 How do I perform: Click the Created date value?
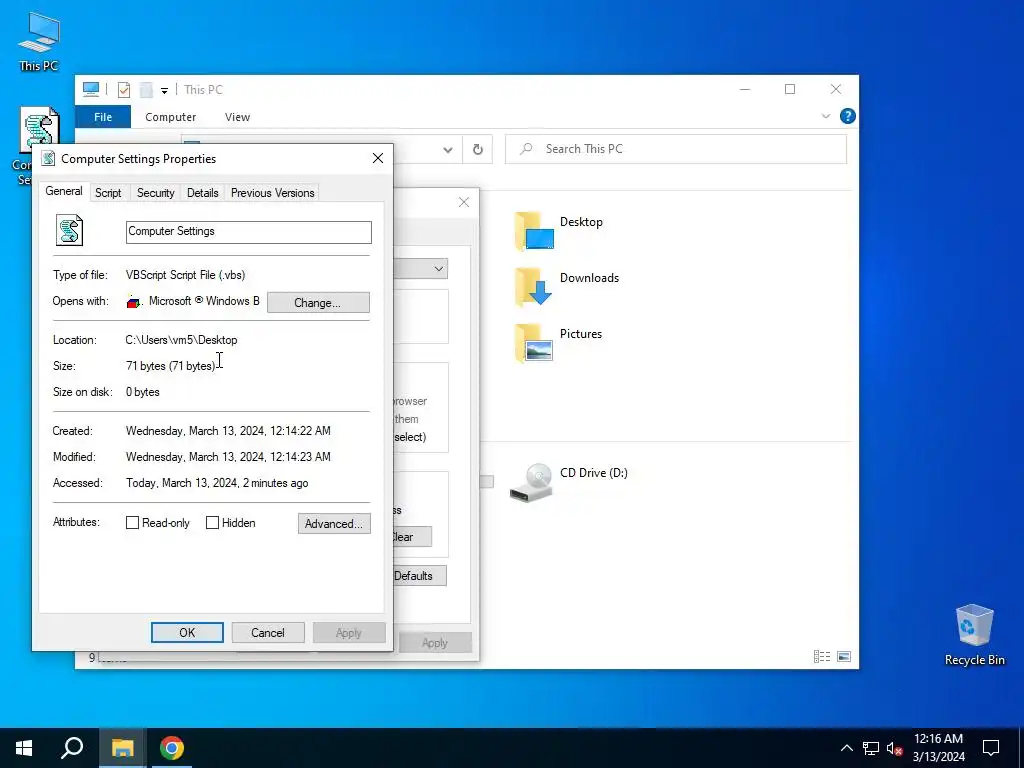point(228,431)
